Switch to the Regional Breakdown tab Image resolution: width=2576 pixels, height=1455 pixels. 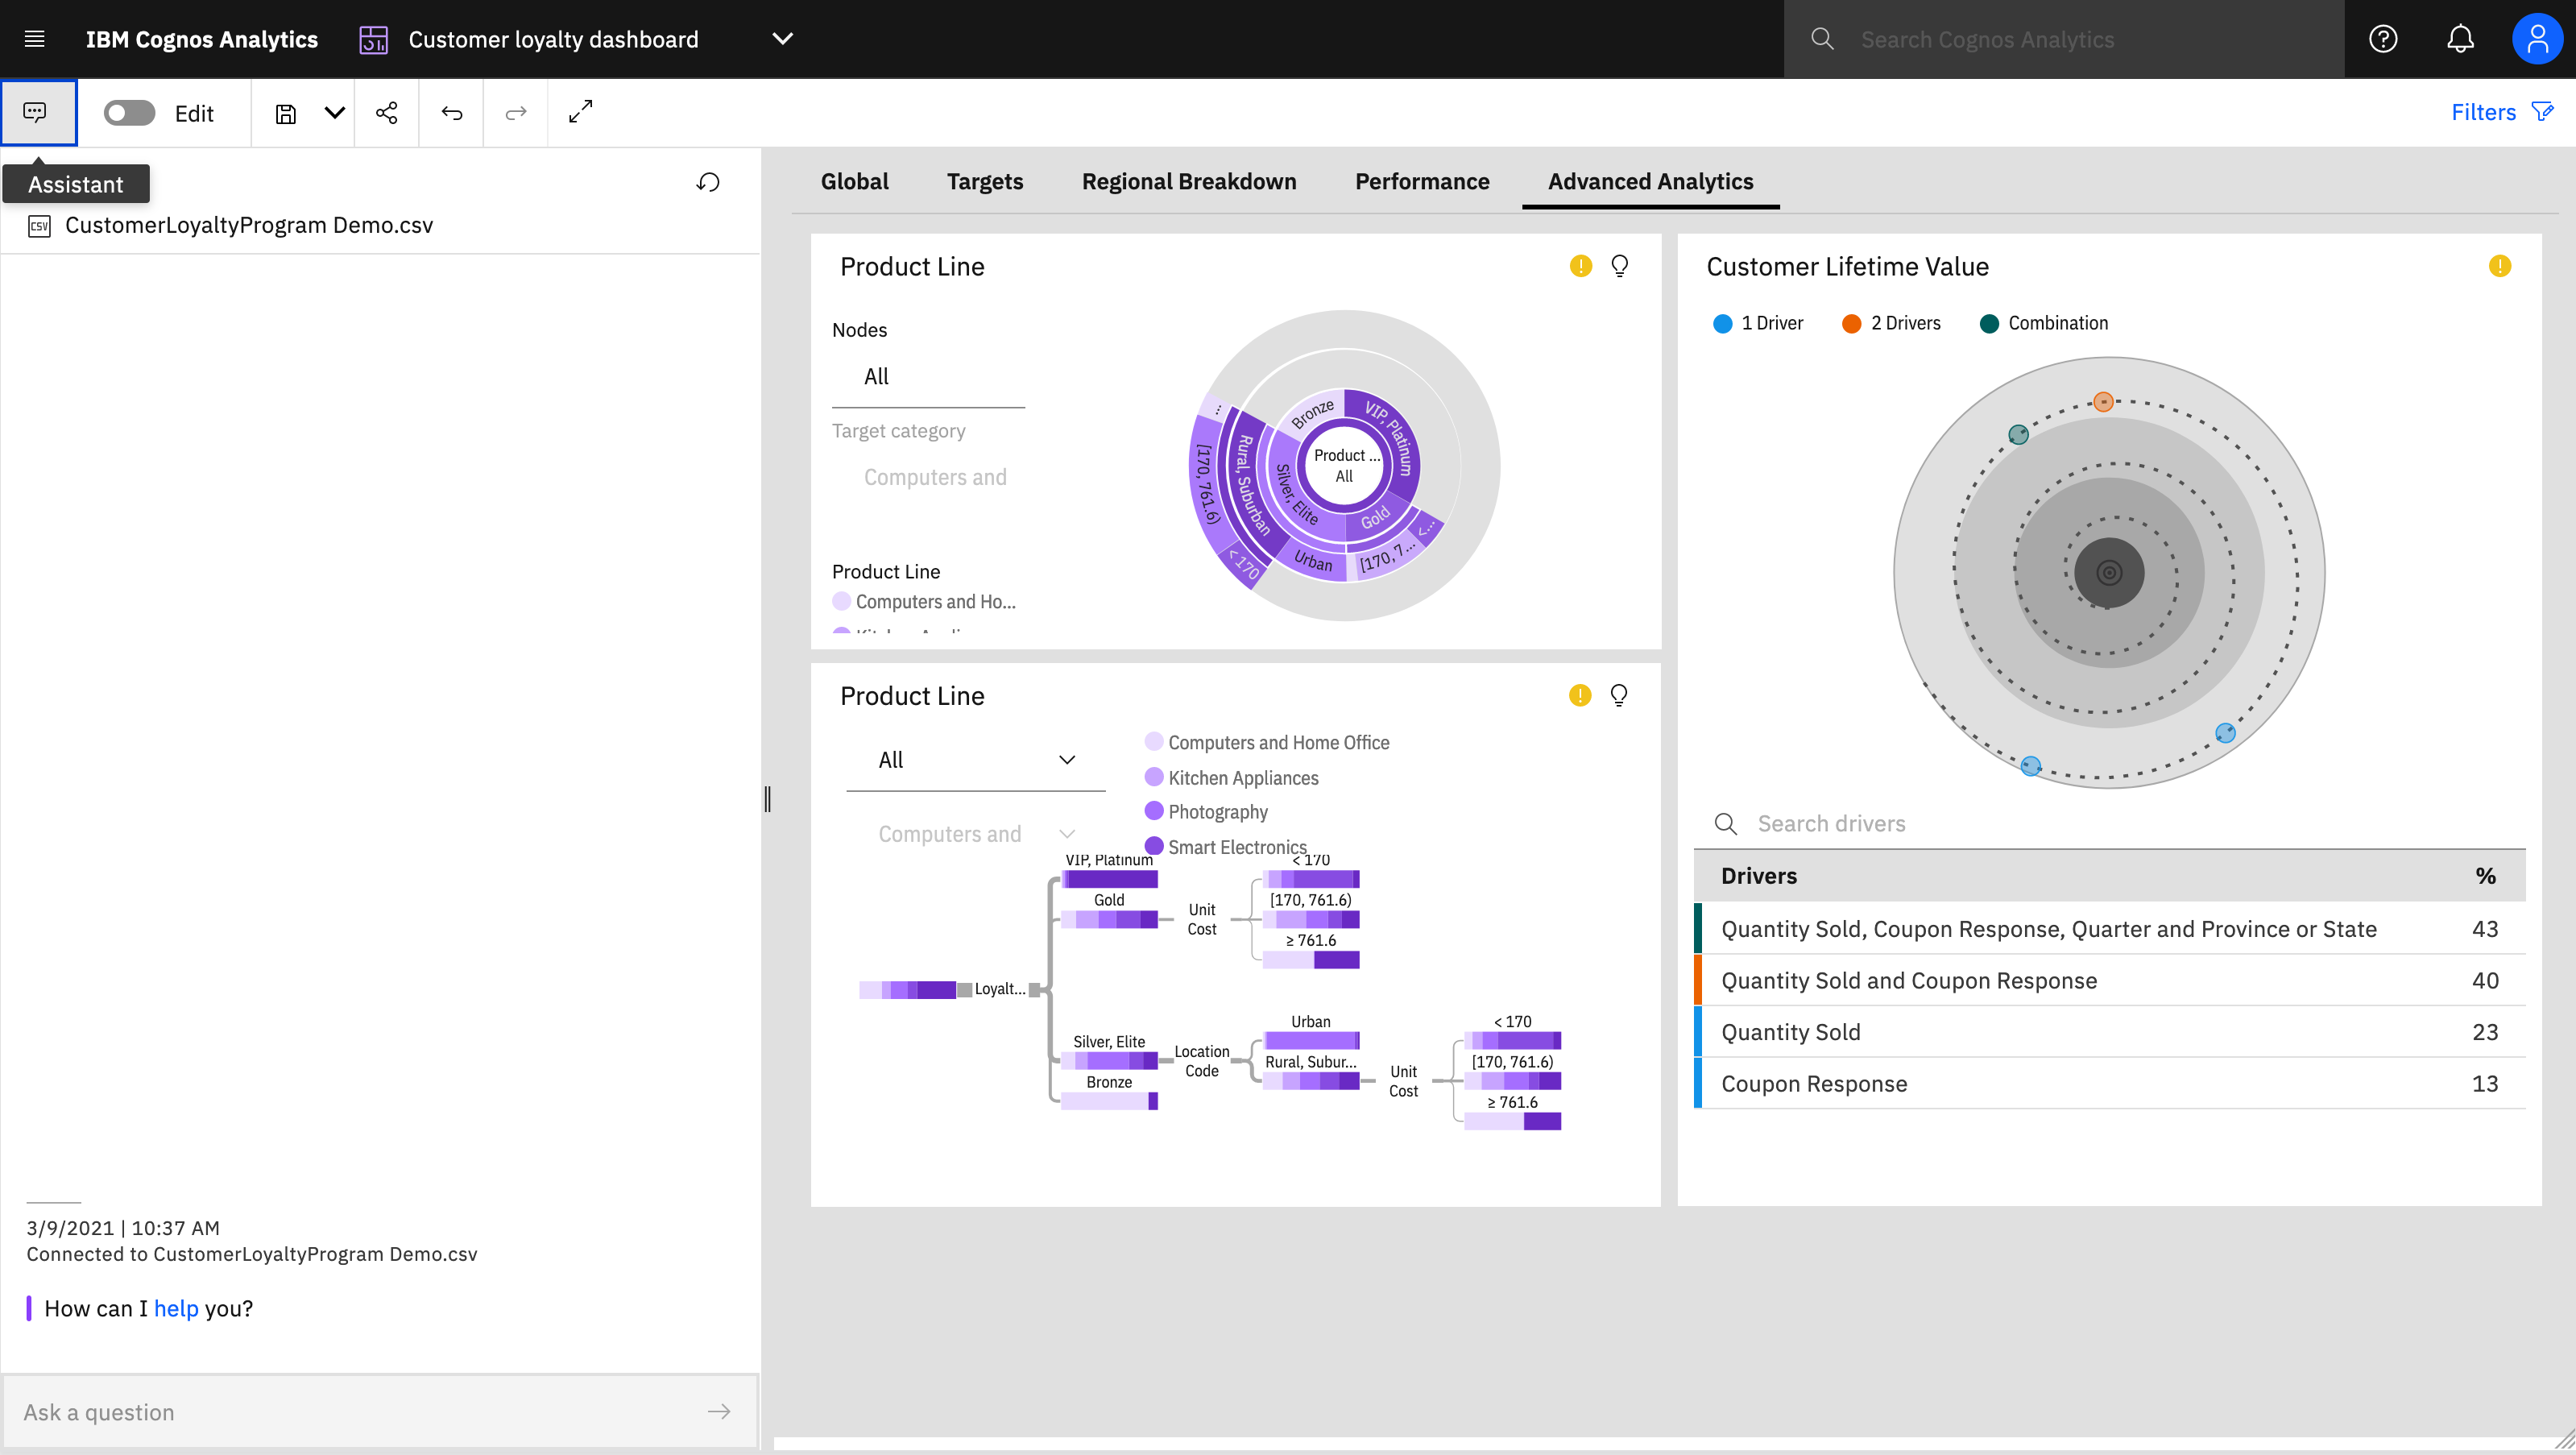coord(1189,181)
